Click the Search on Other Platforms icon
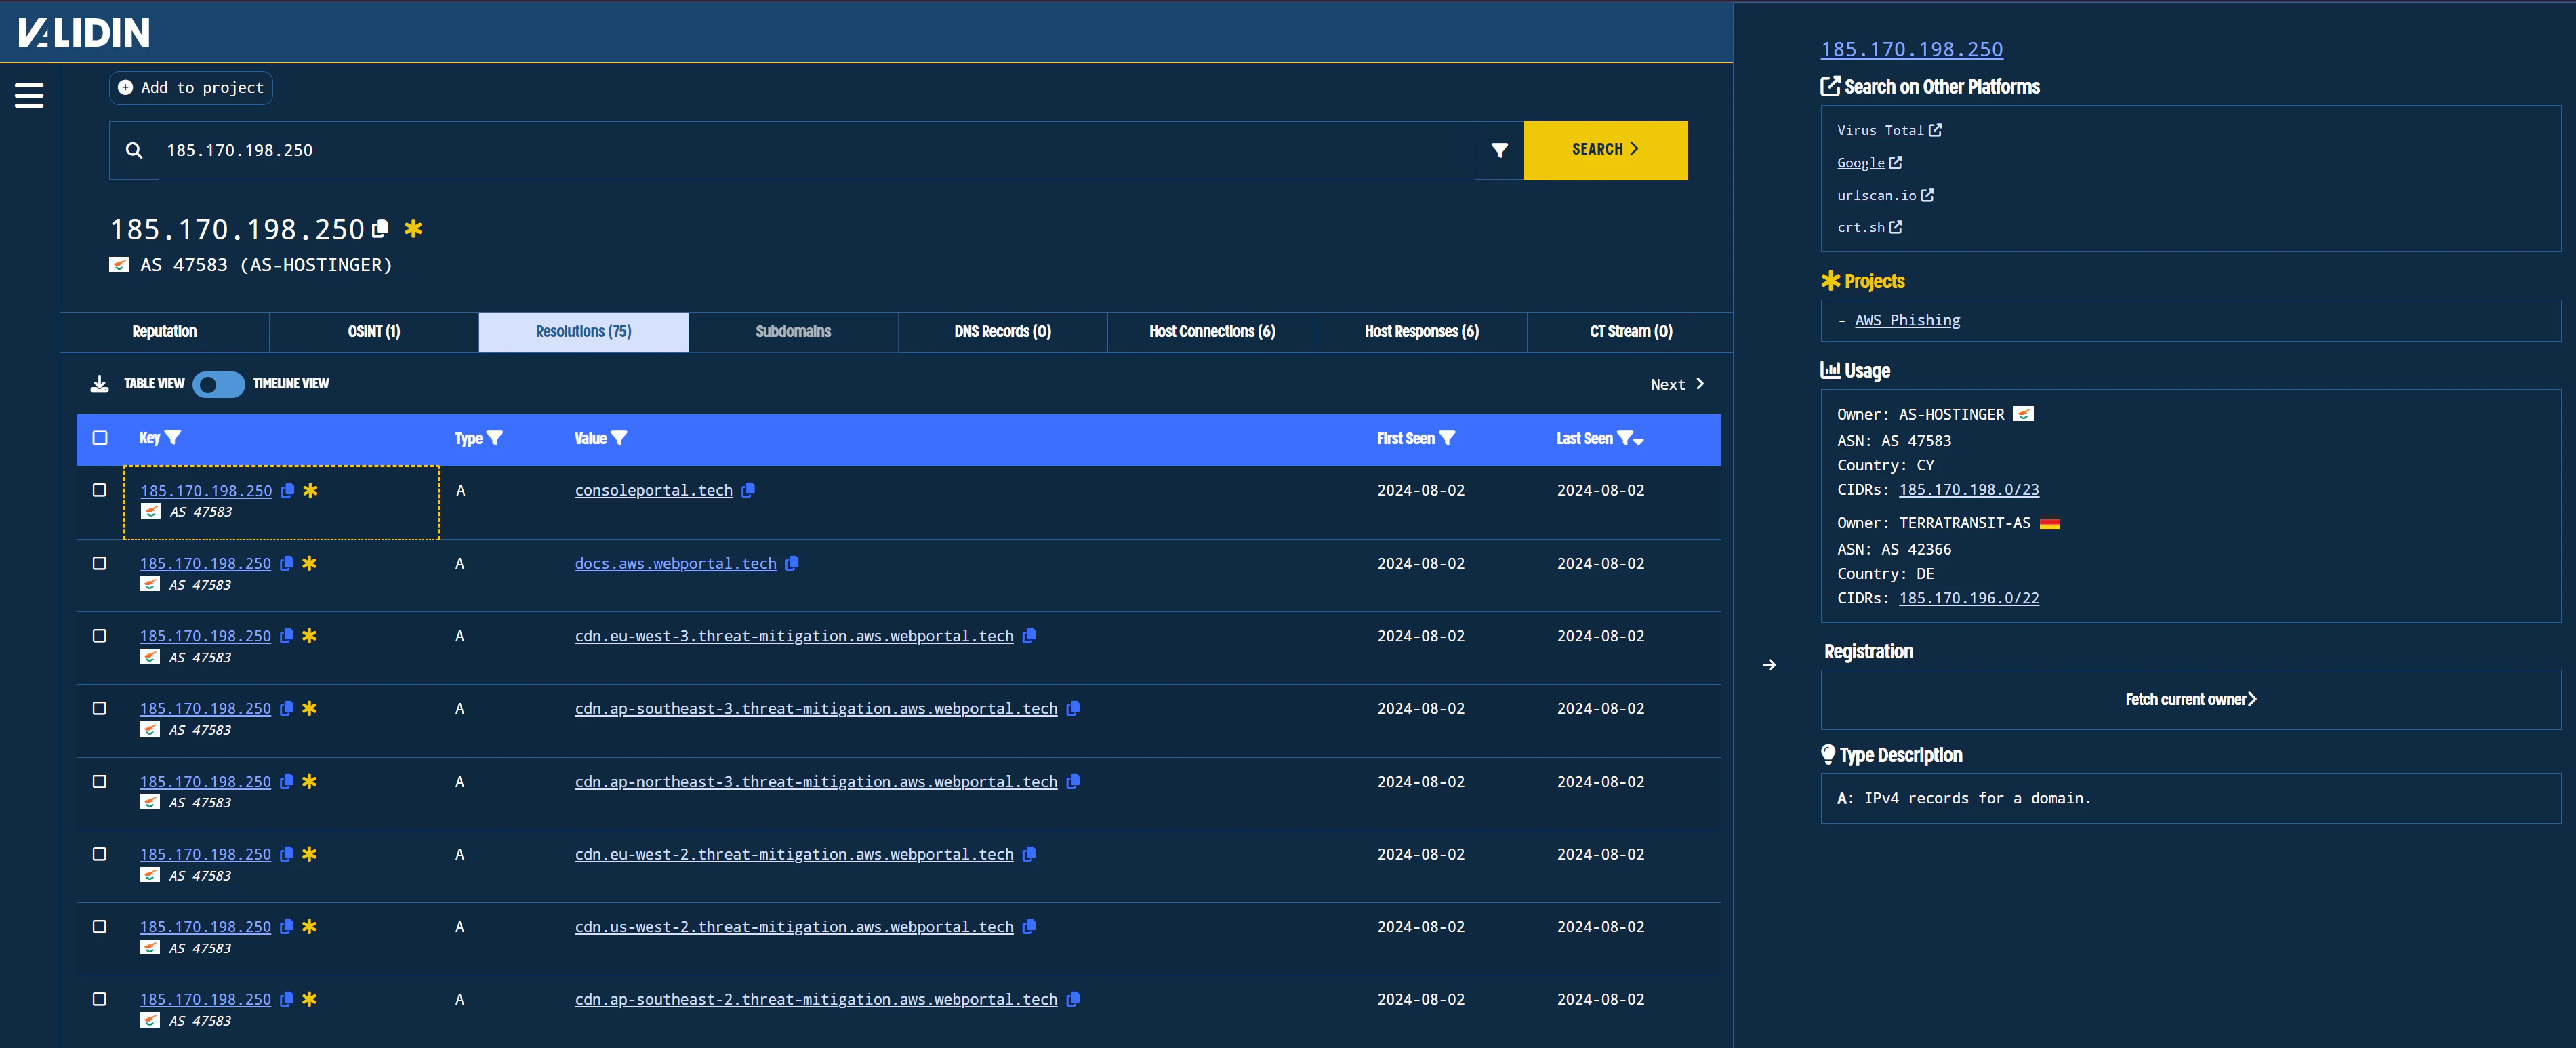 tap(1830, 87)
